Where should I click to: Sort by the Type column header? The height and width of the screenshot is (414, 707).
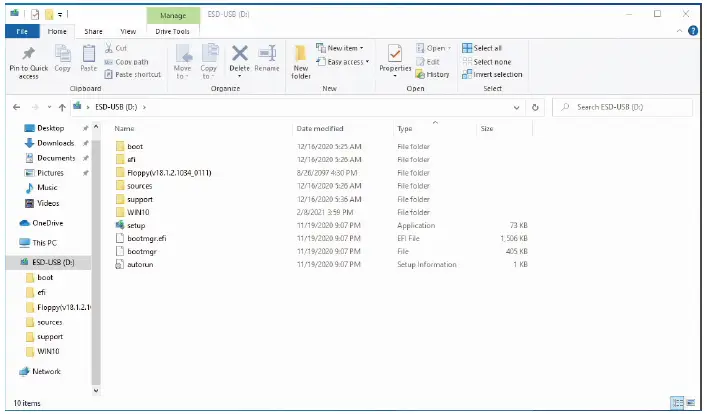click(404, 129)
